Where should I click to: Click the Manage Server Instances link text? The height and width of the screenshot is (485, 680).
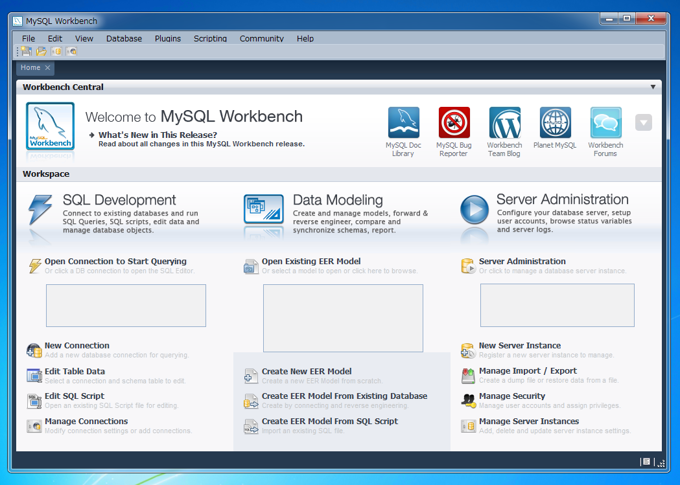529,421
